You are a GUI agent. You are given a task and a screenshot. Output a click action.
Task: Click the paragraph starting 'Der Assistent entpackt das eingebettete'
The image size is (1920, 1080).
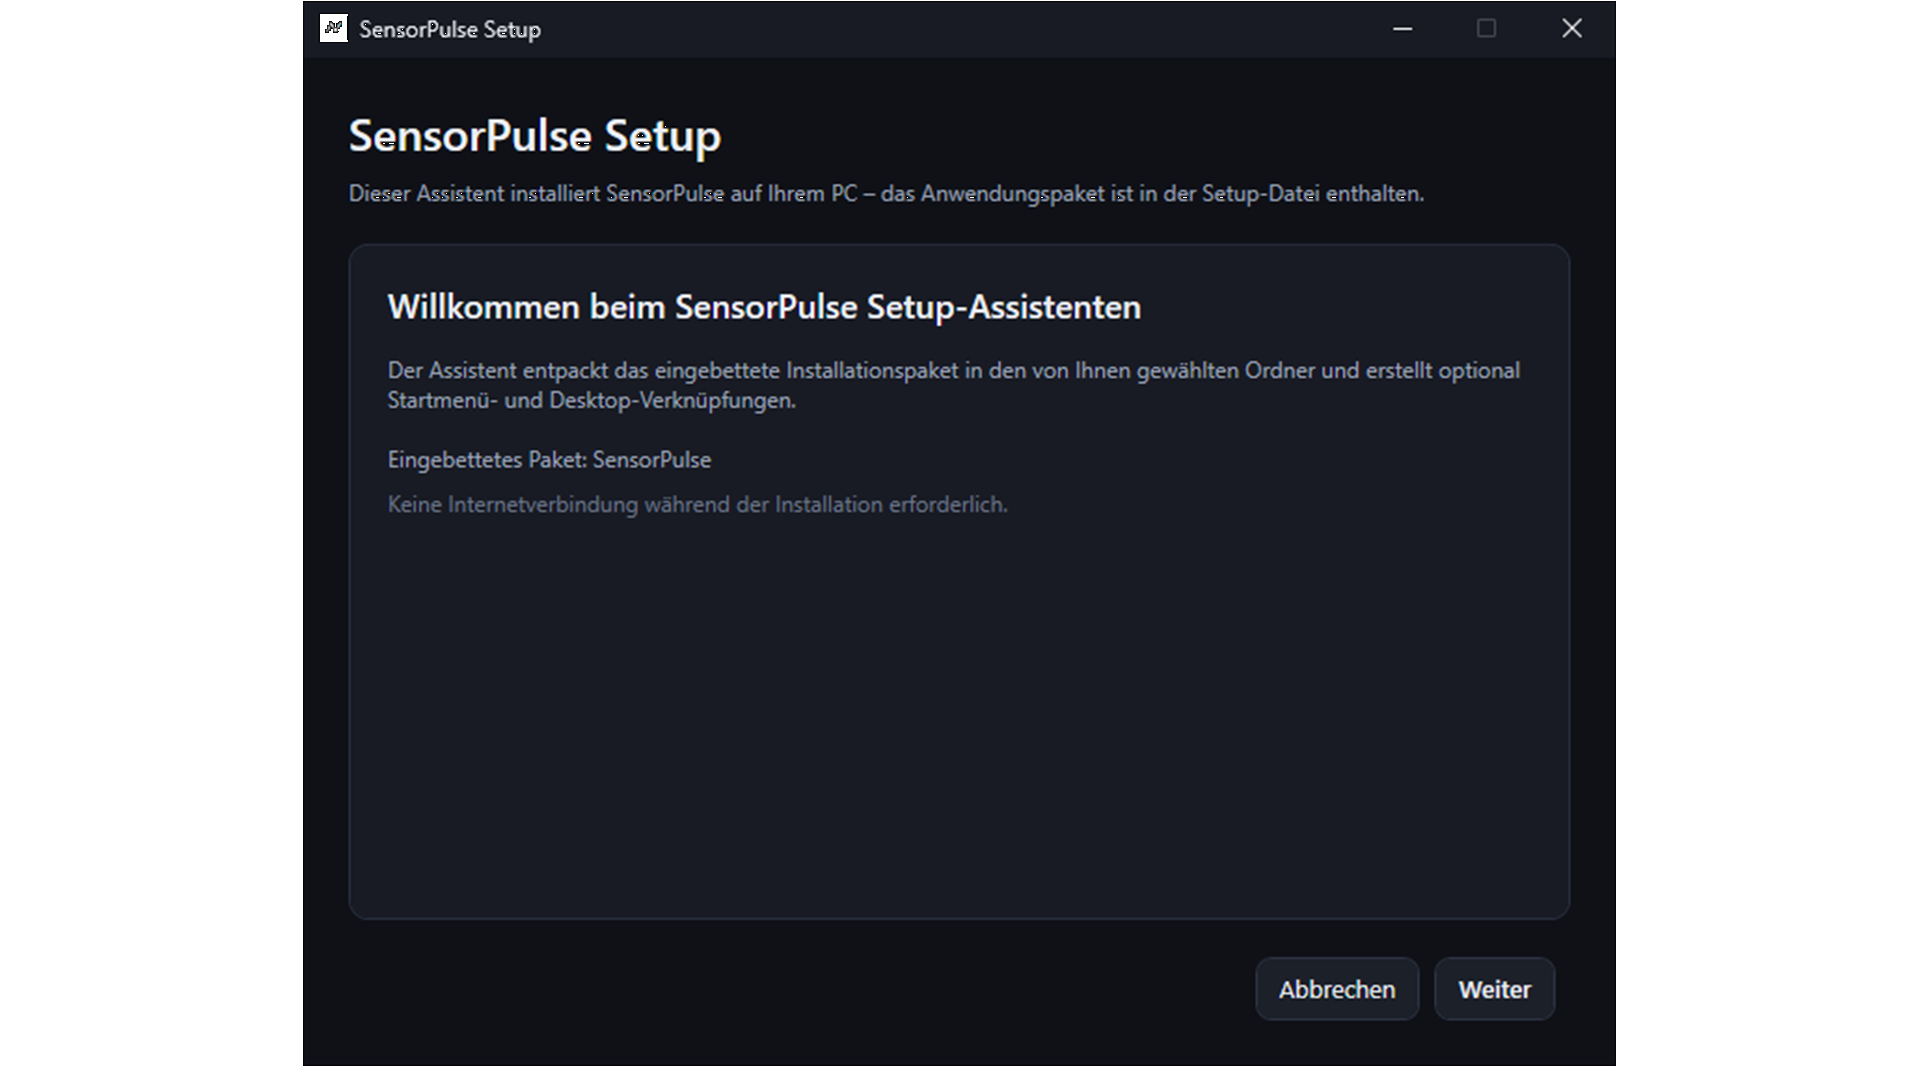[954, 385]
